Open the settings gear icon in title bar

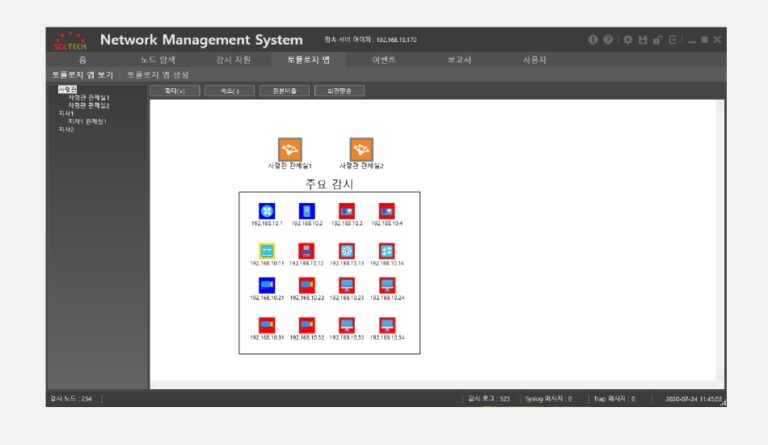pos(627,40)
